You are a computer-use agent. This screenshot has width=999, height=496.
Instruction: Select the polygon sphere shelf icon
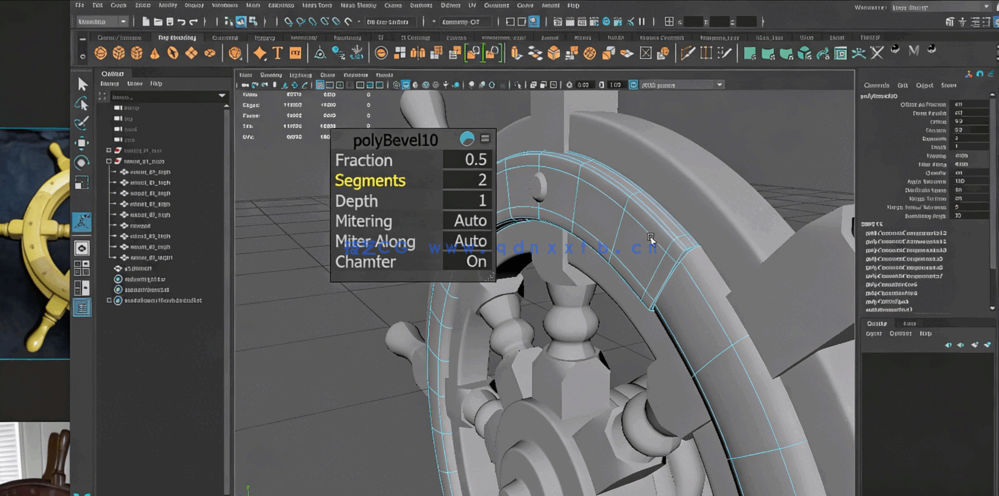(101, 53)
